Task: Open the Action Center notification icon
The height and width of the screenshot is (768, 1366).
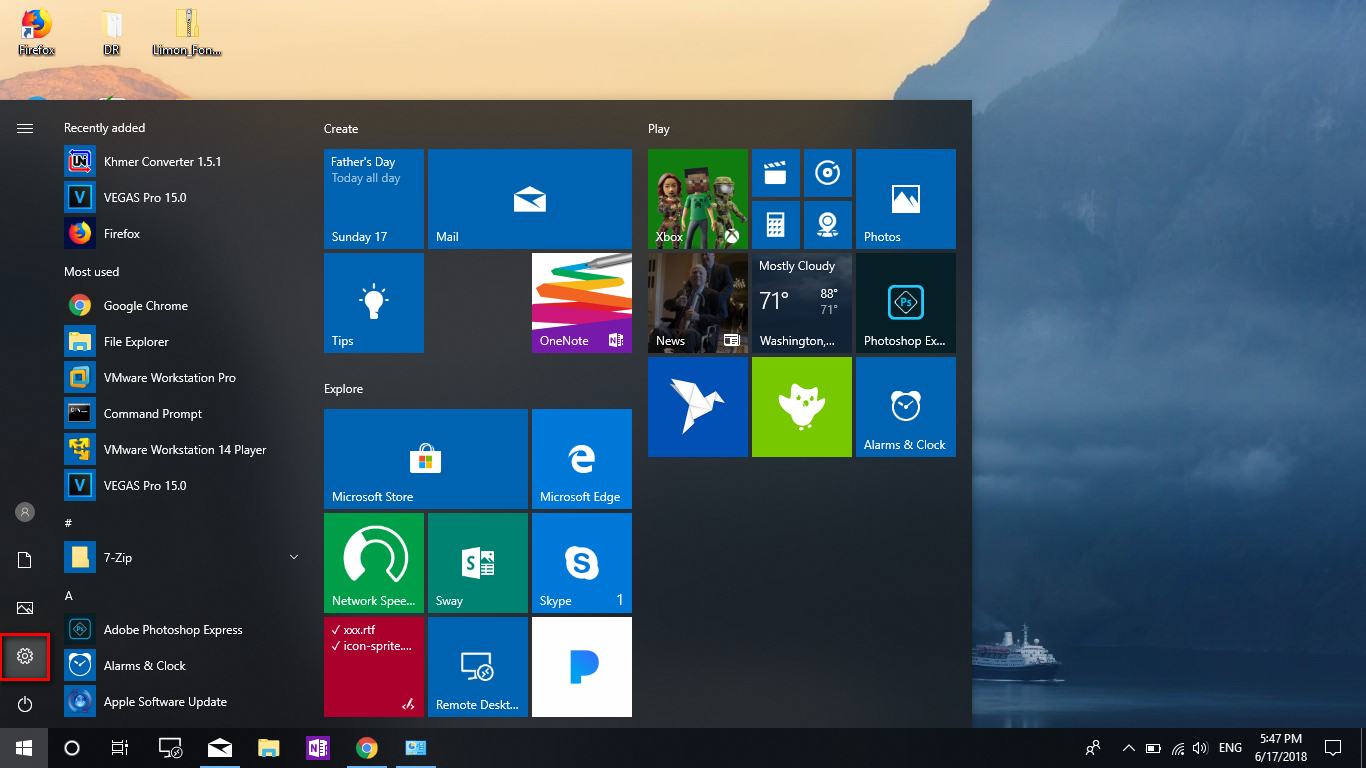Action: pyautogui.click(x=1333, y=747)
